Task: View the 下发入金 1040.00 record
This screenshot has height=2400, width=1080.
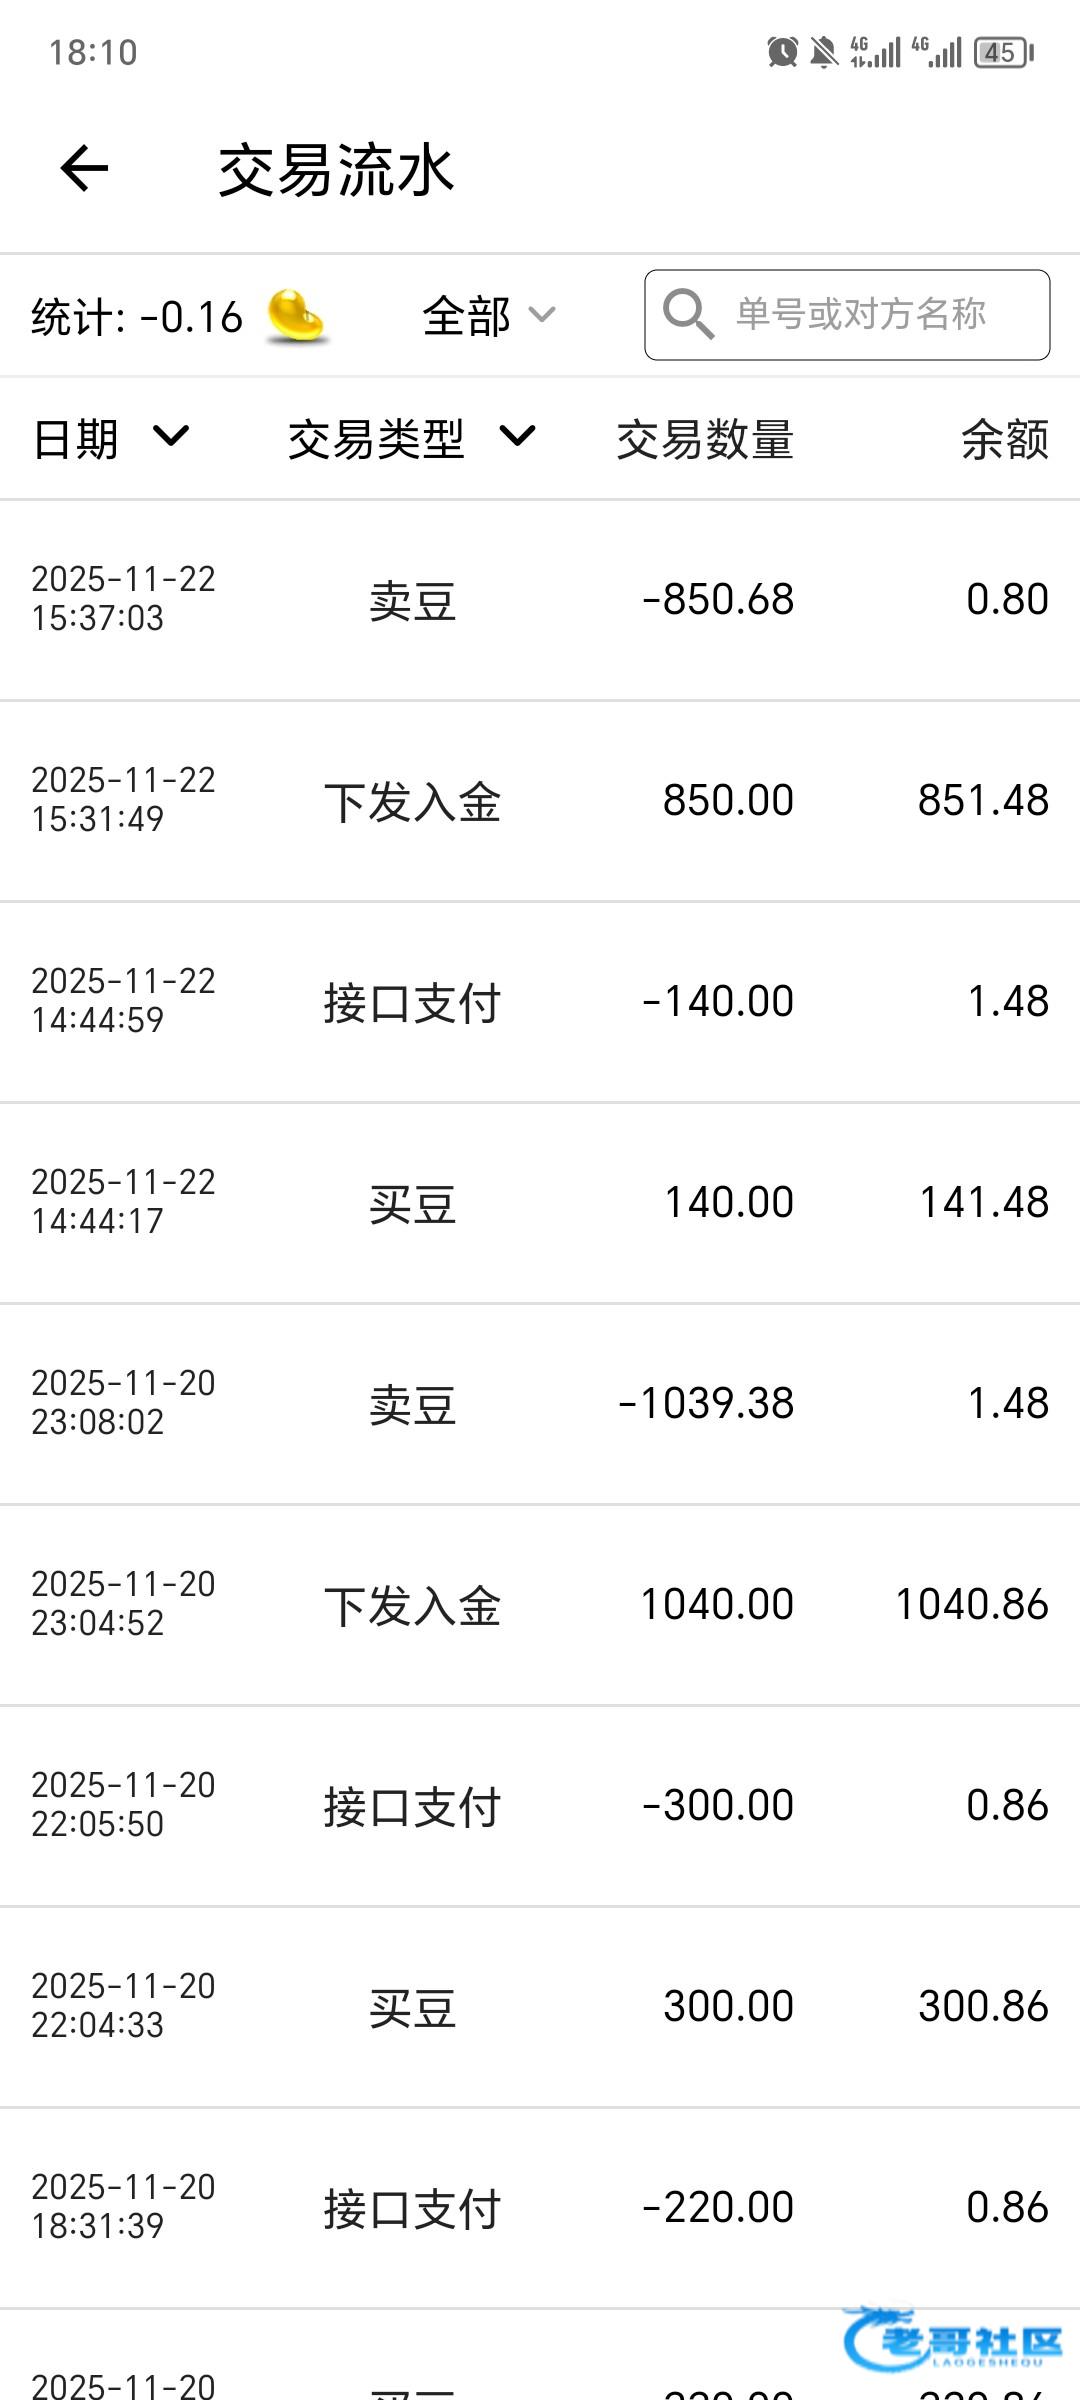Action: click(x=540, y=1605)
